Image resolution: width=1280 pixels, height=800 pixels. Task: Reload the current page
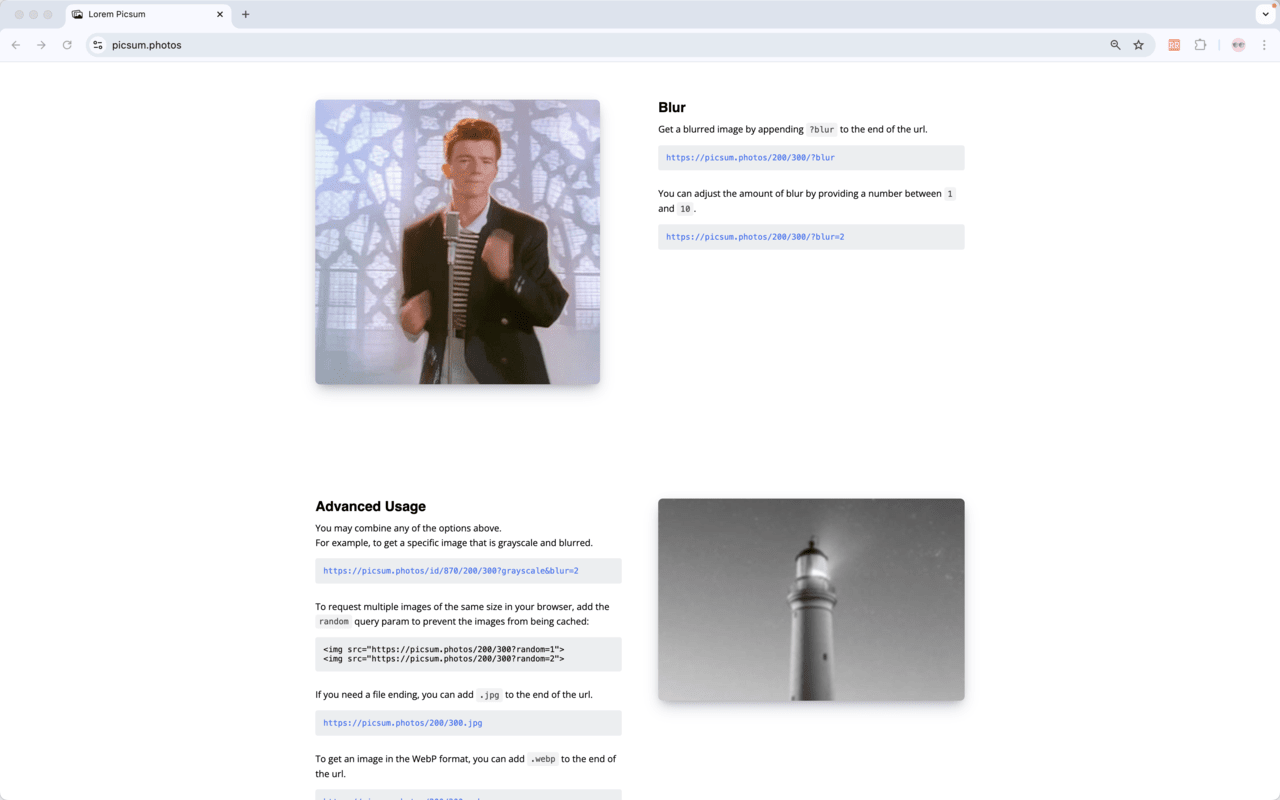(67, 45)
